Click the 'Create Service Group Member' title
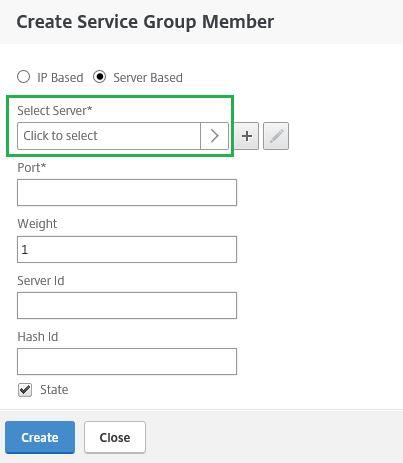The height and width of the screenshot is (463, 403). point(145,22)
